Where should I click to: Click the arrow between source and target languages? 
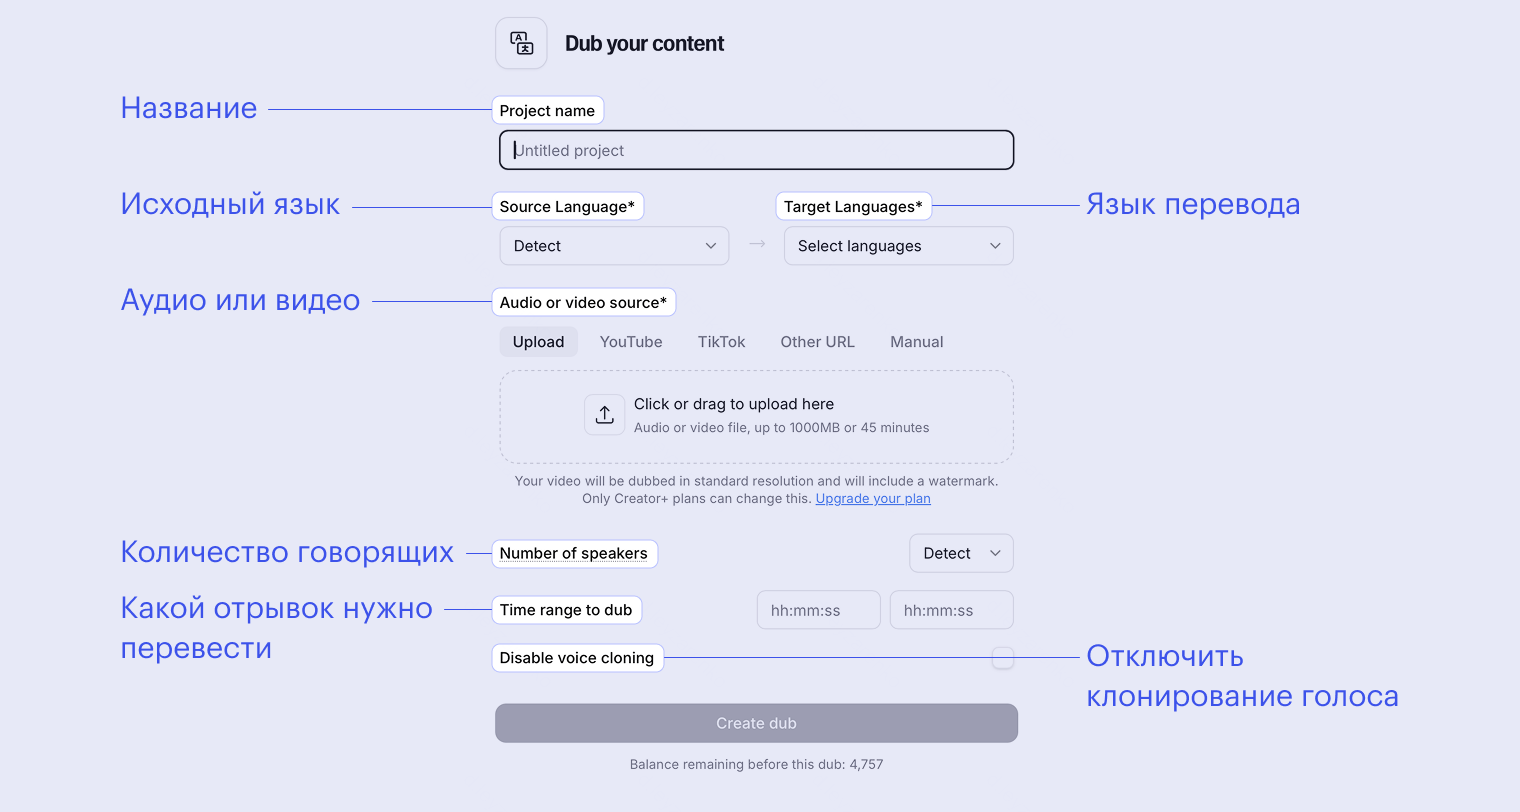[756, 245]
